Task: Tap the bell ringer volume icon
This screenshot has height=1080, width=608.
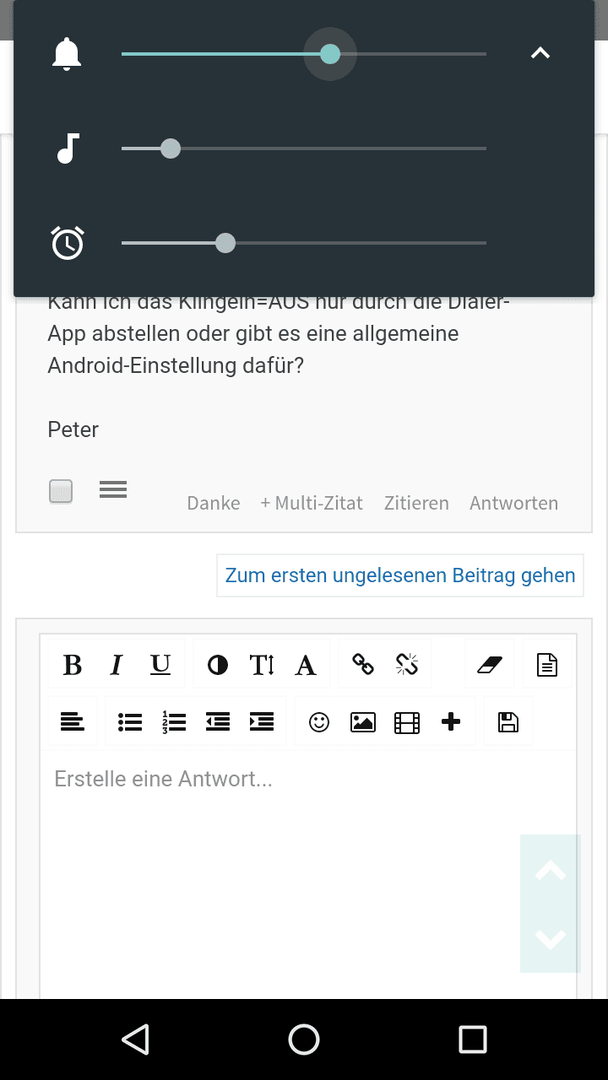Action: 67,54
